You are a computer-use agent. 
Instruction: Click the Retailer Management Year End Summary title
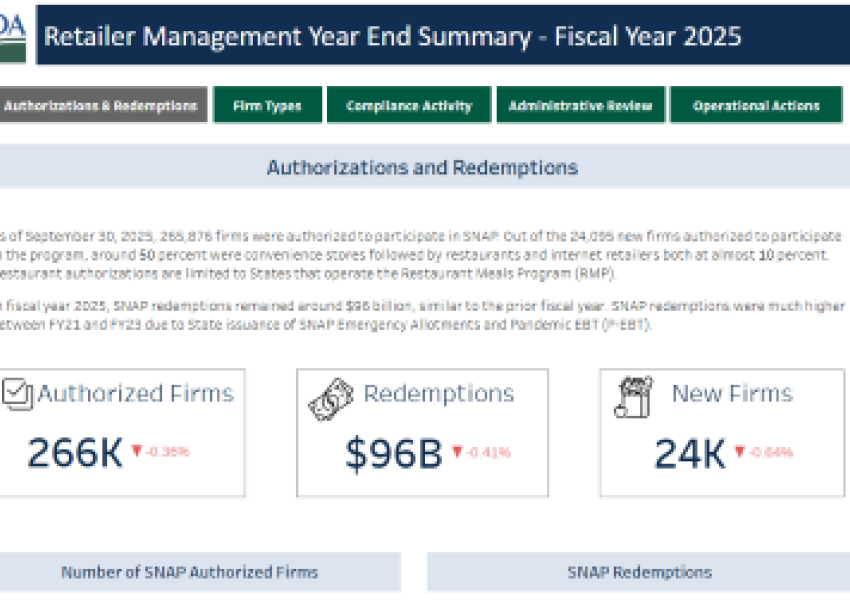392,36
